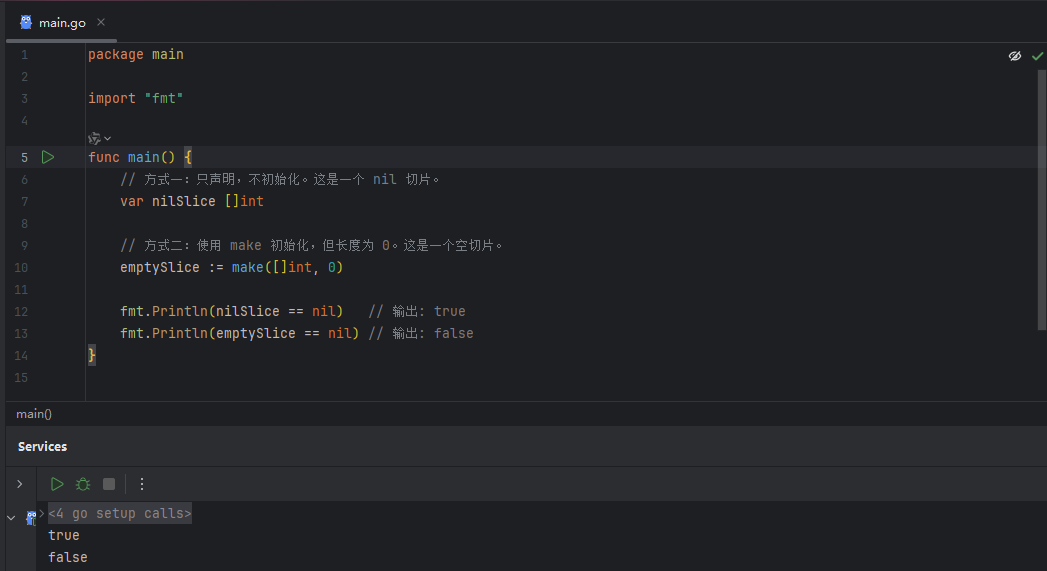Click the emptySlice make statement
The image size is (1047, 571).
tap(231, 268)
